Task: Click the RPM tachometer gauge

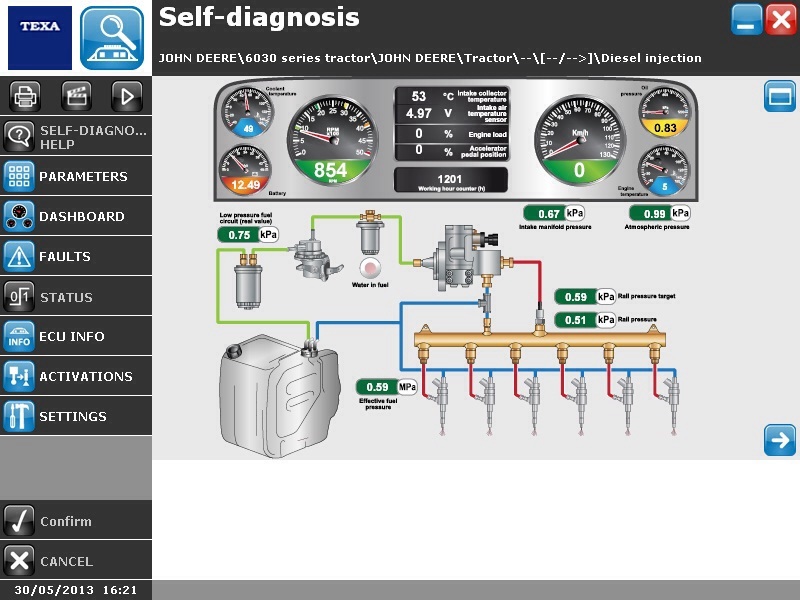Action: click(x=331, y=140)
